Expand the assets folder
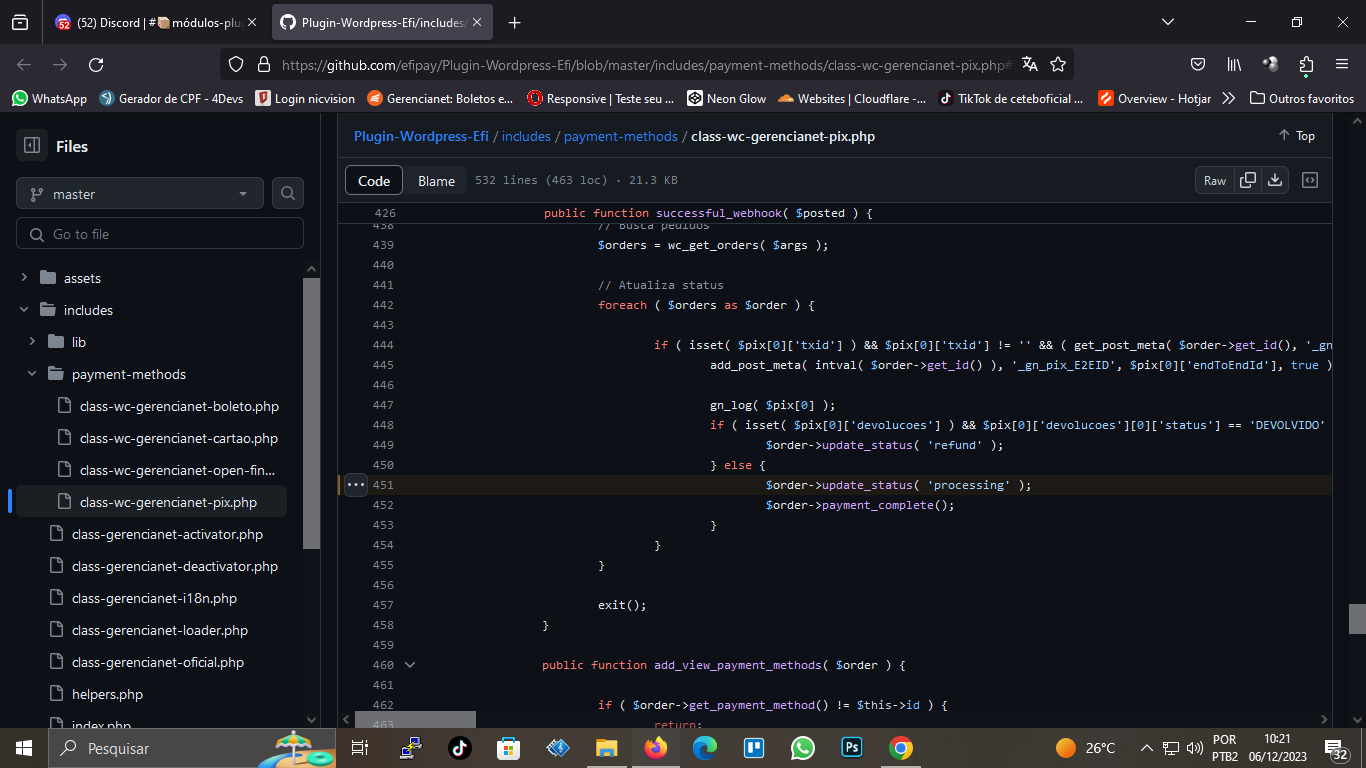1366x768 pixels. click(x=24, y=278)
